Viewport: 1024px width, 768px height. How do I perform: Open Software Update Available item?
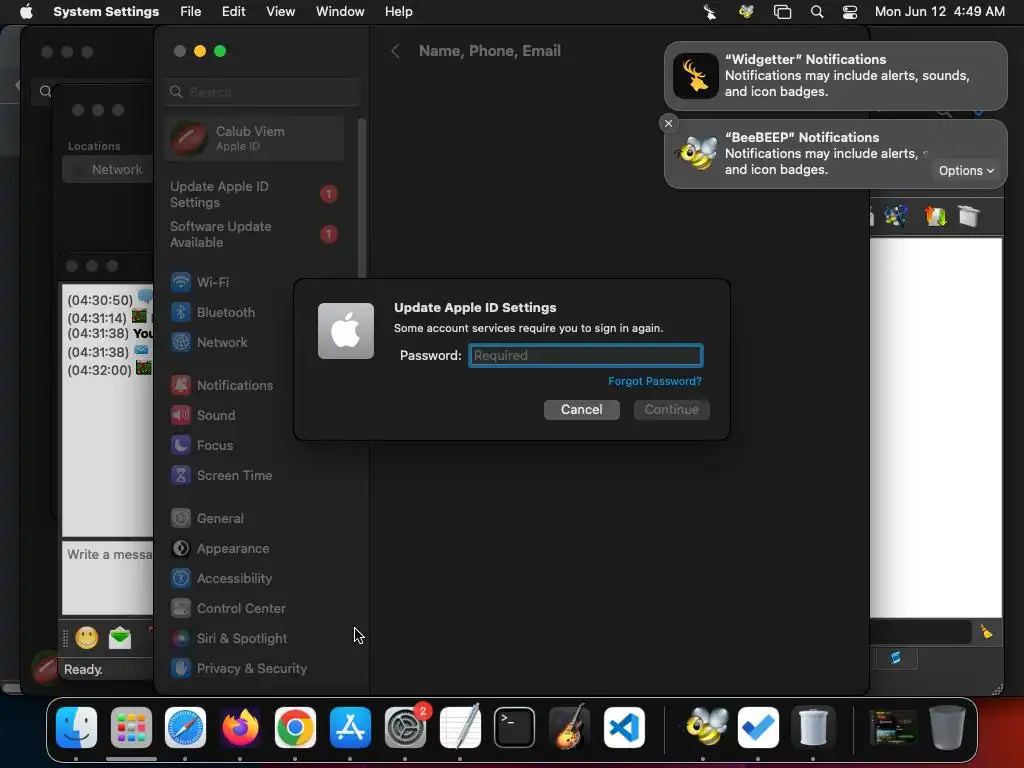tap(255, 234)
